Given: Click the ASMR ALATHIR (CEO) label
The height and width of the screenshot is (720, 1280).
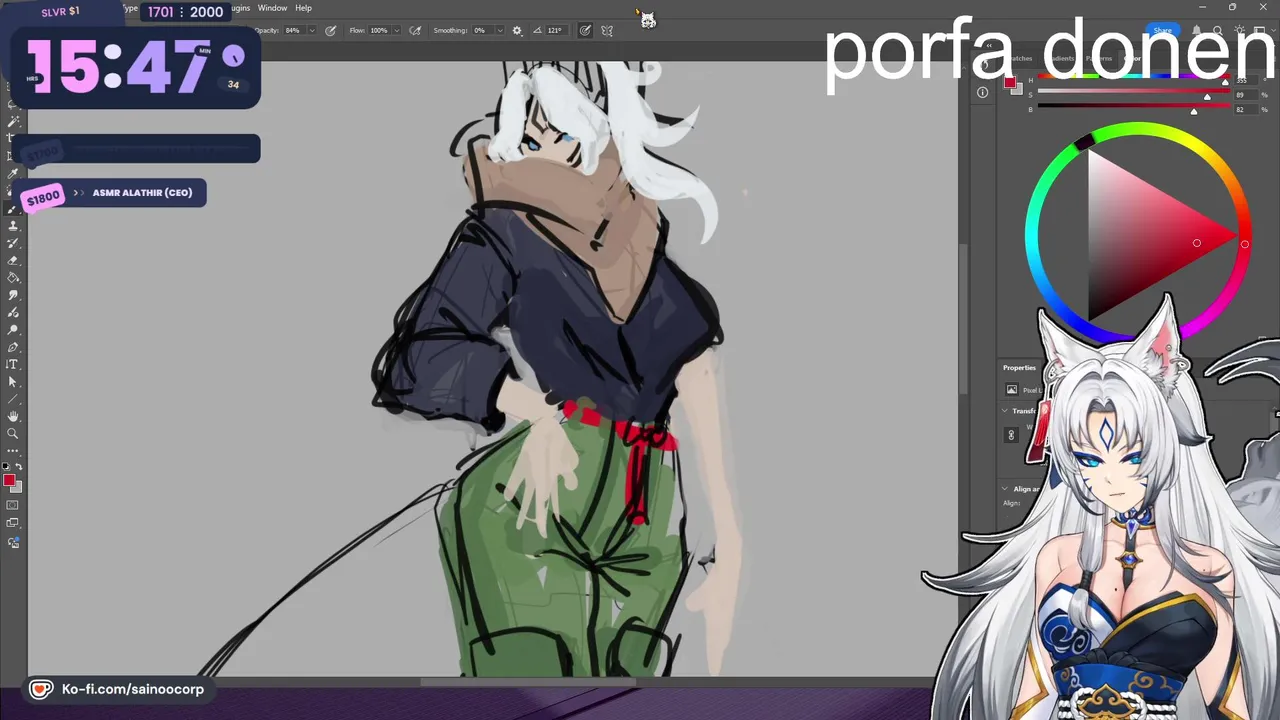Looking at the screenshot, I should (x=142, y=193).
